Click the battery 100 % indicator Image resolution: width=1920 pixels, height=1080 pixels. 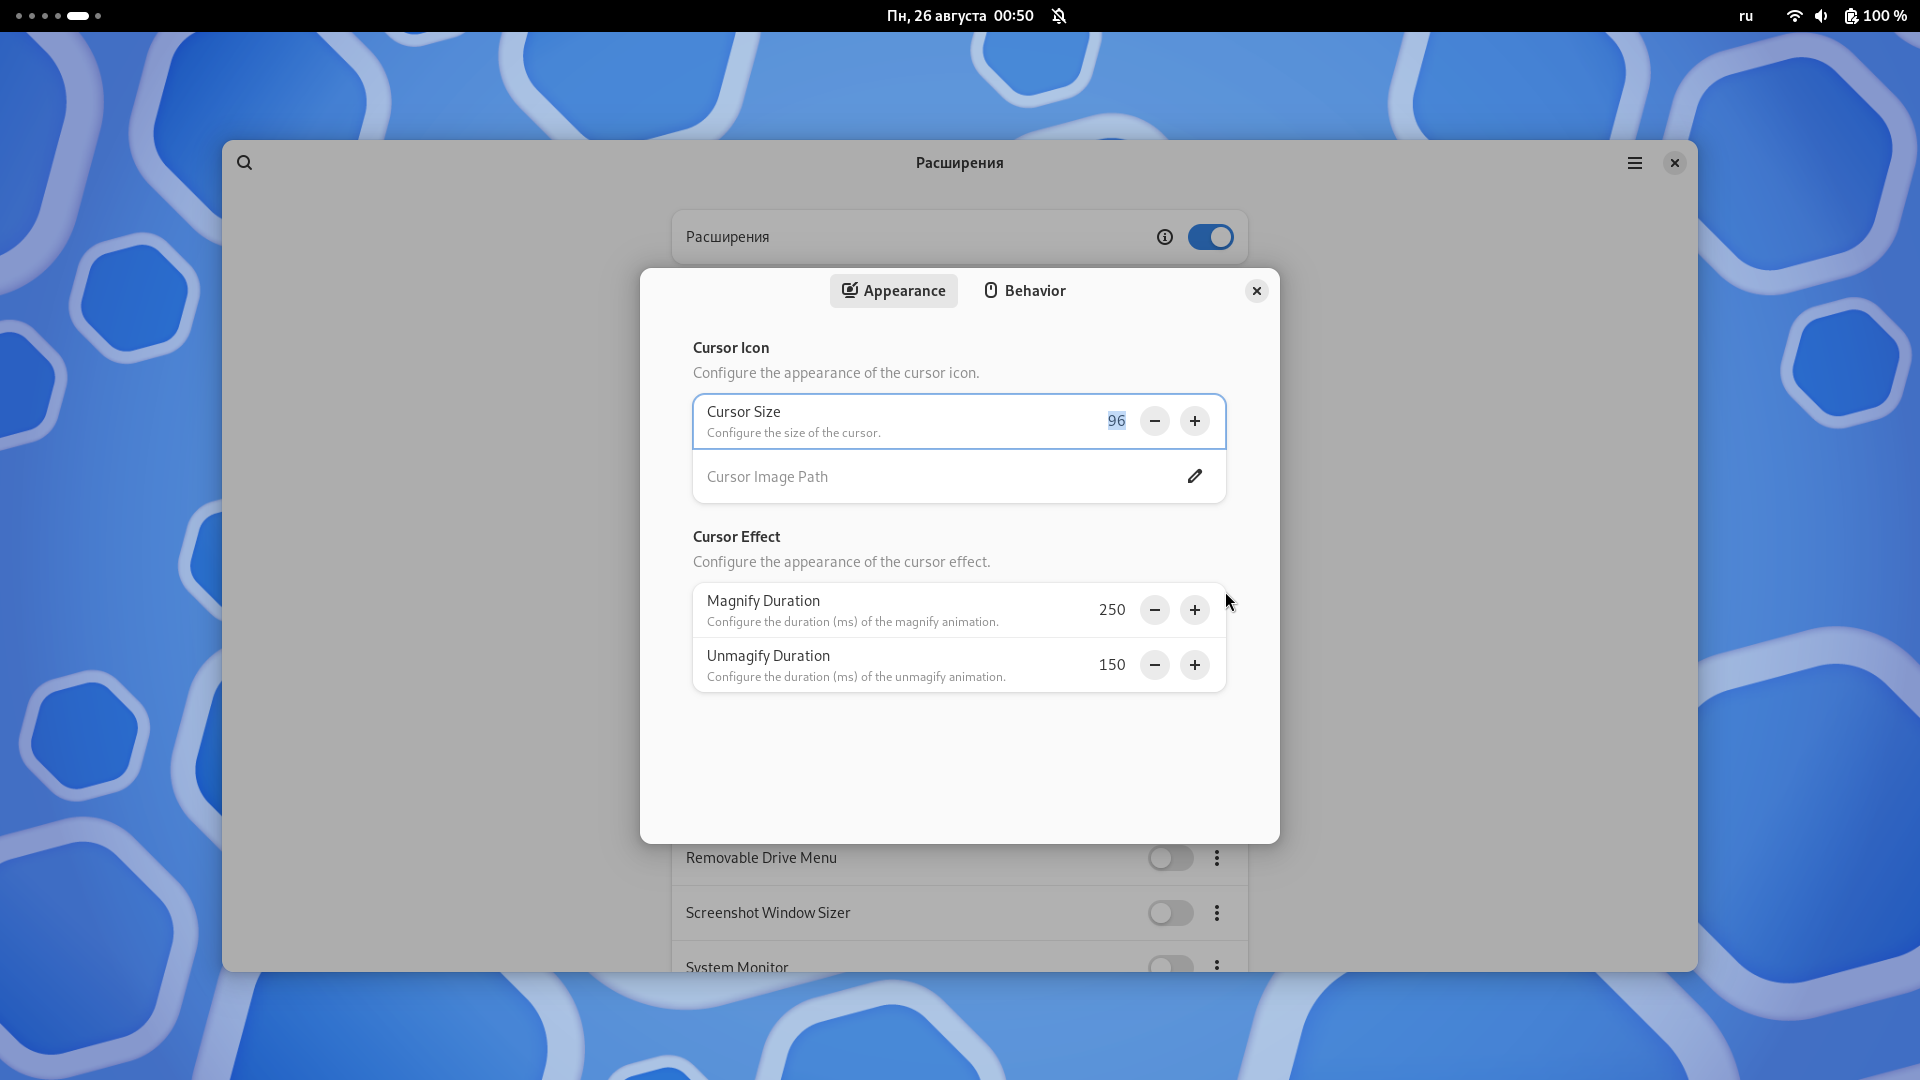coord(1876,16)
